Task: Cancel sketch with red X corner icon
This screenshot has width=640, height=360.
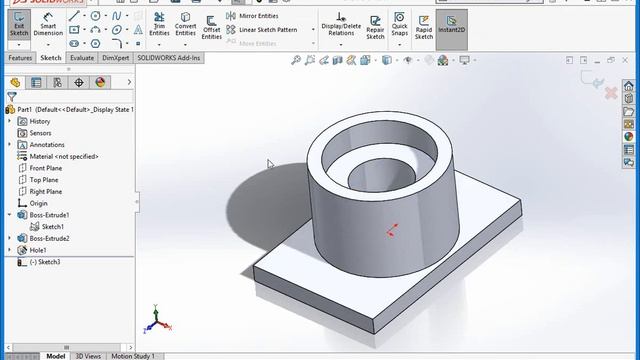Action: tap(611, 93)
